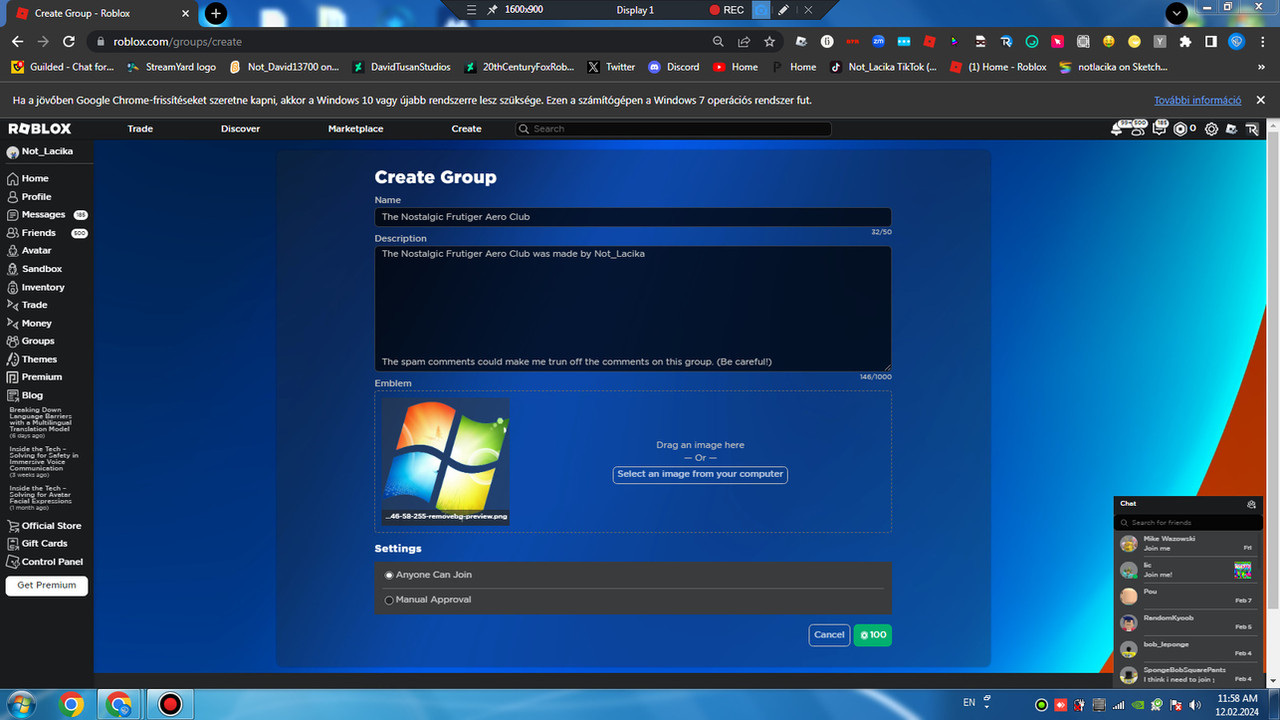This screenshot has height=720, width=1280.
Task: Open Create in the Roblox header
Action: click(x=466, y=129)
